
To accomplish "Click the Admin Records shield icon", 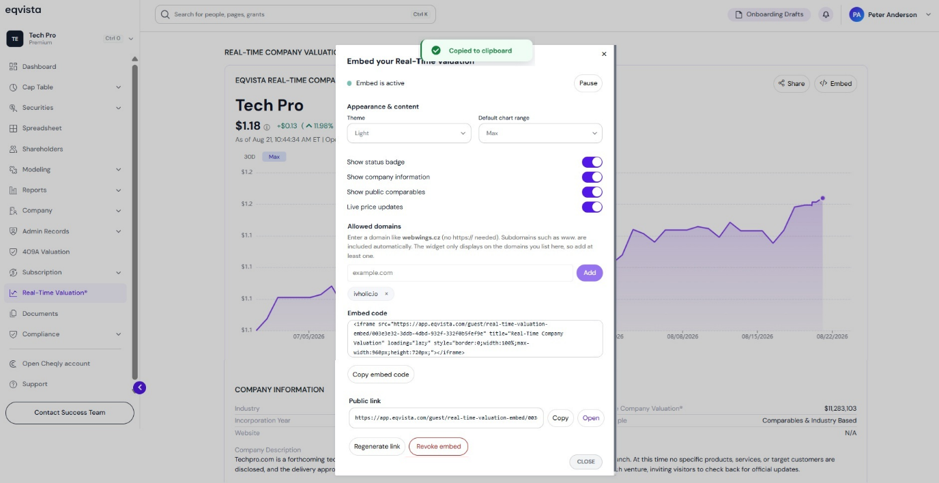I will tap(13, 231).
